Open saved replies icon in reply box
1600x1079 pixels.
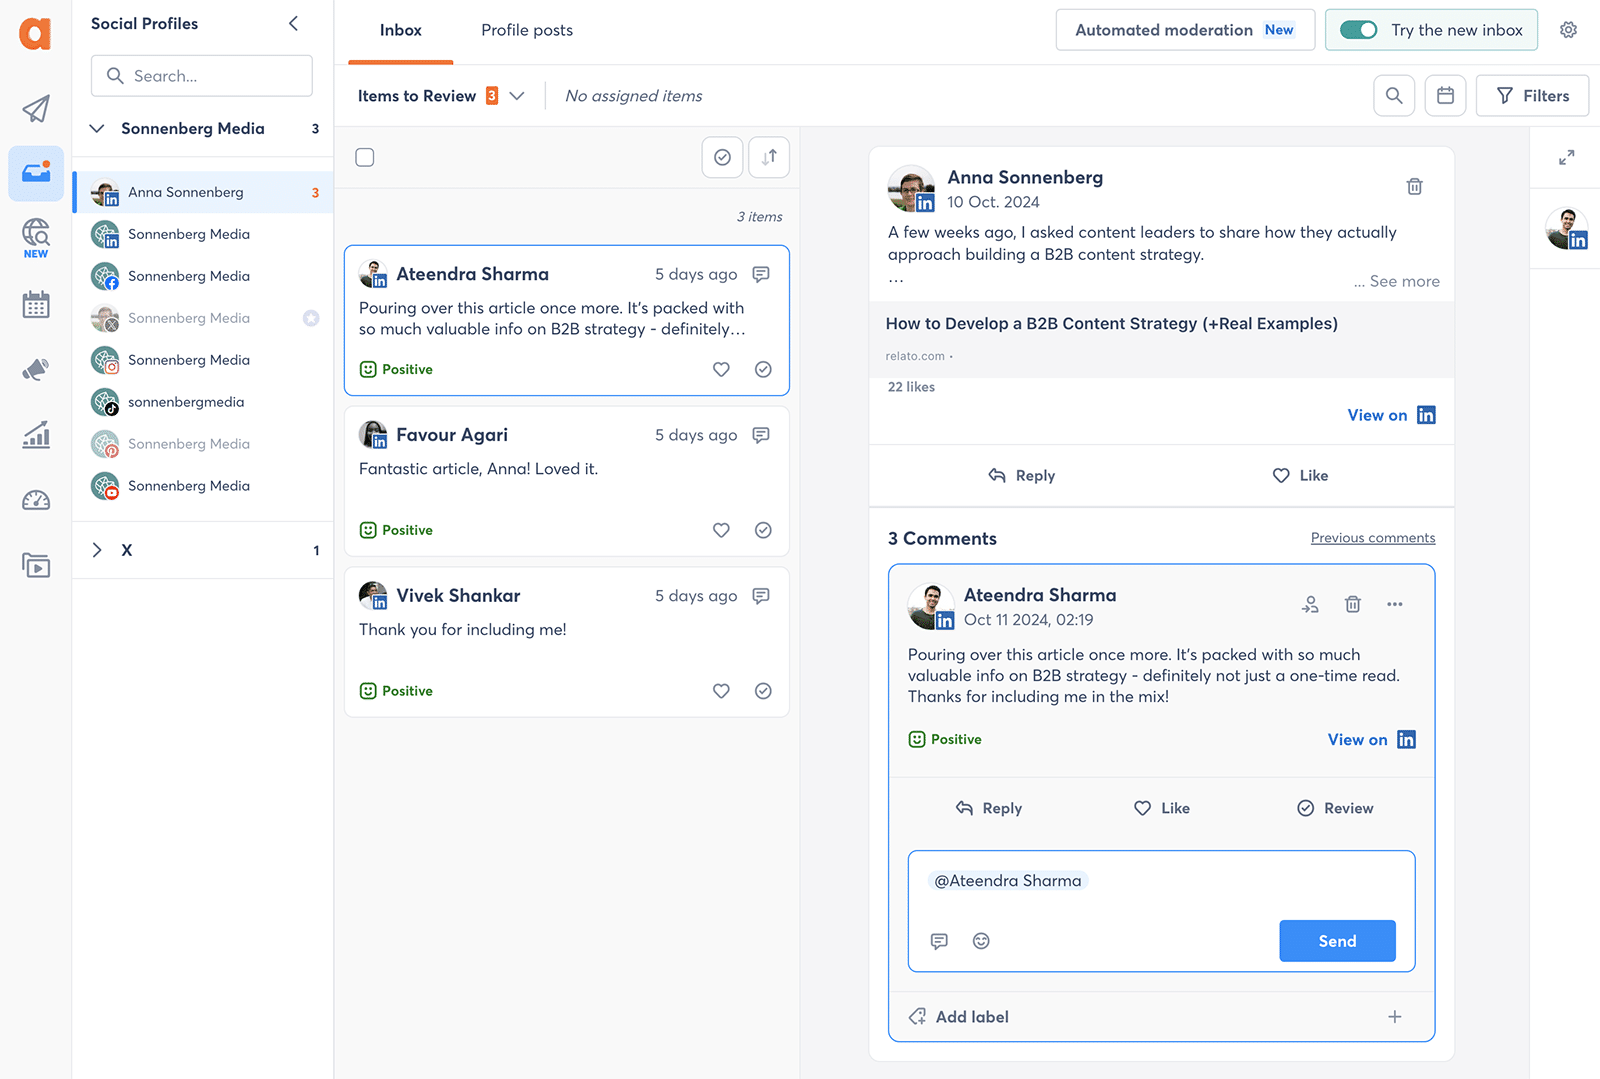click(x=939, y=941)
